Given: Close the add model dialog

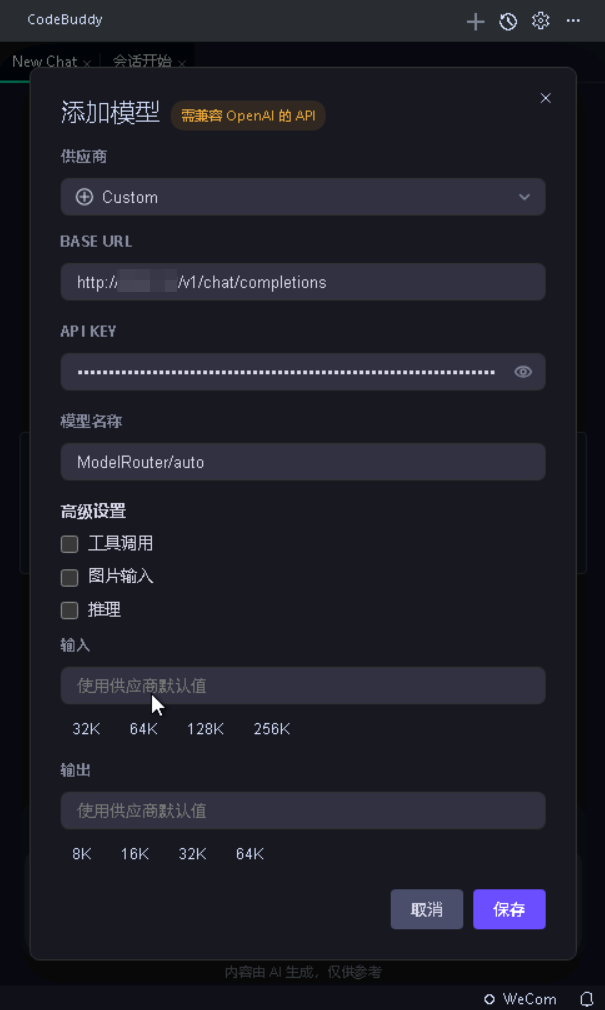Looking at the screenshot, I should click(545, 98).
